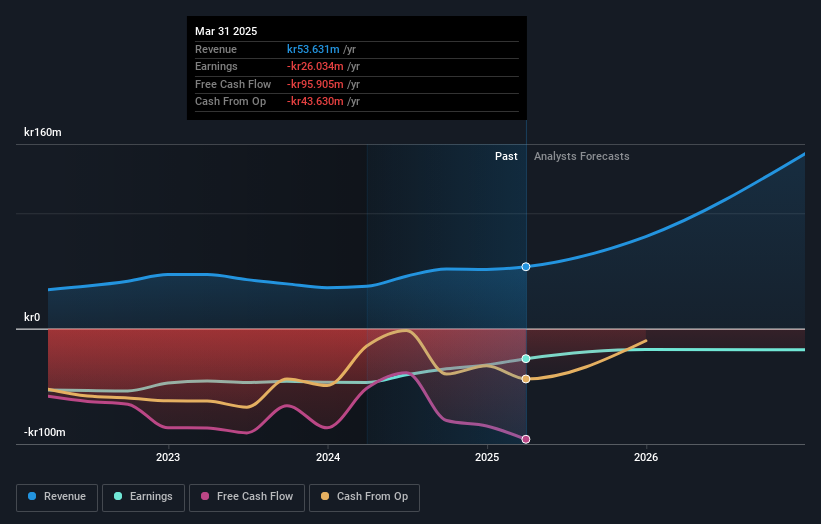Image resolution: width=821 pixels, height=524 pixels.
Task: Select the Cash From Op data point marker
Action: pyautogui.click(x=526, y=379)
